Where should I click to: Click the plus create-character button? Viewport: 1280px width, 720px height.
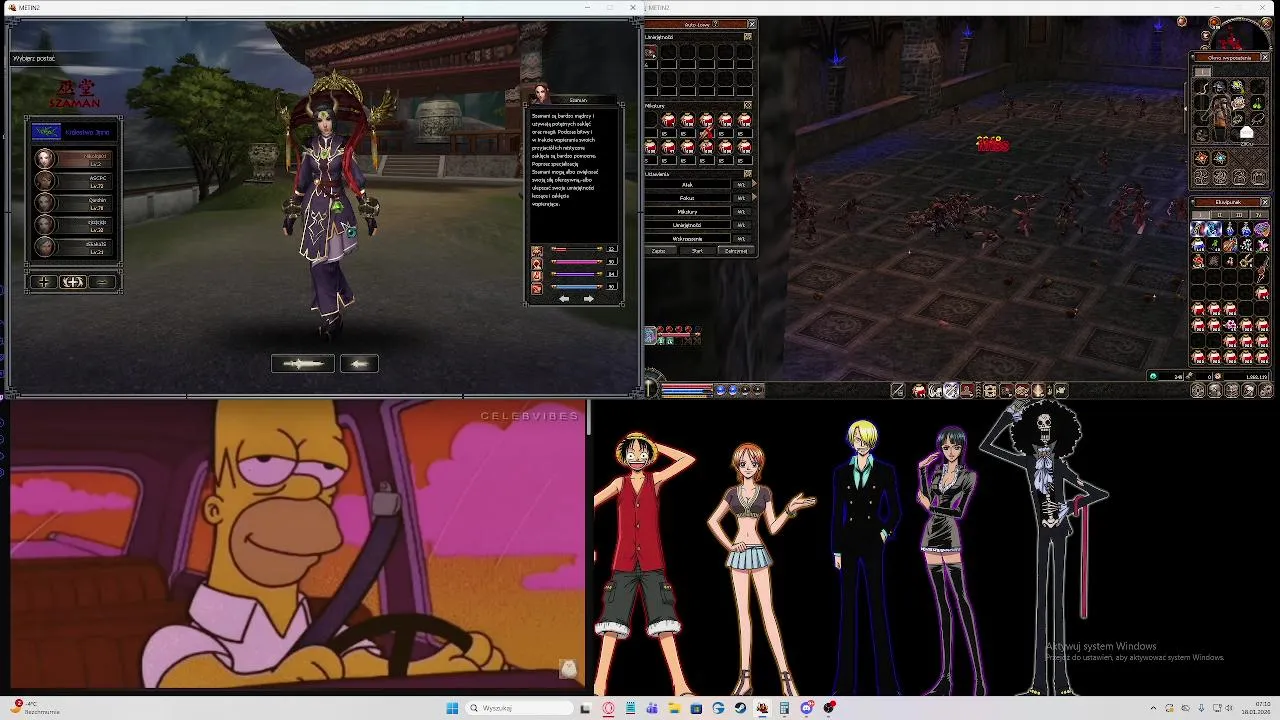click(44, 282)
